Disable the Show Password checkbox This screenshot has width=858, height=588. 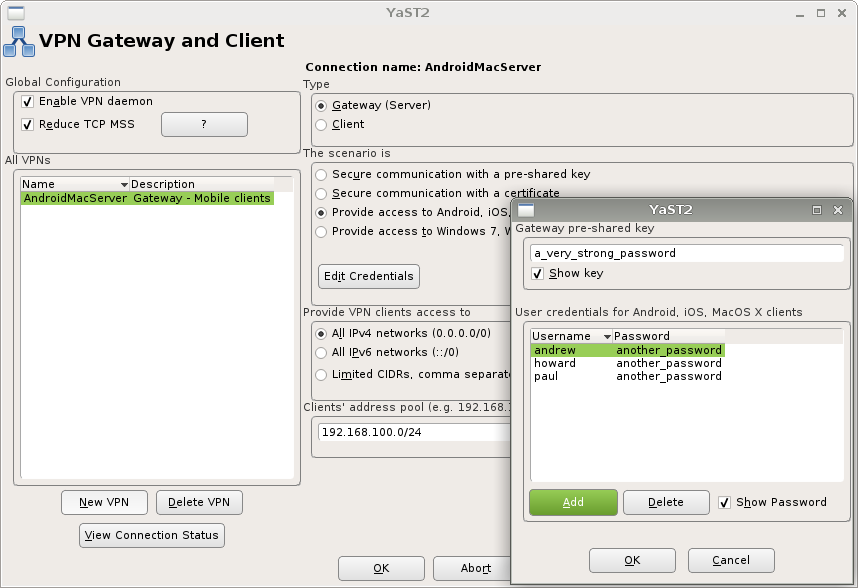click(x=725, y=502)
